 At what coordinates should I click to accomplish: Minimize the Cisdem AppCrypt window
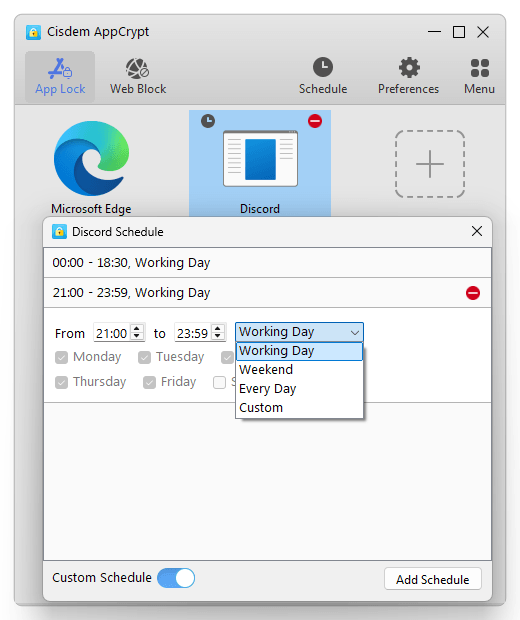434,32
